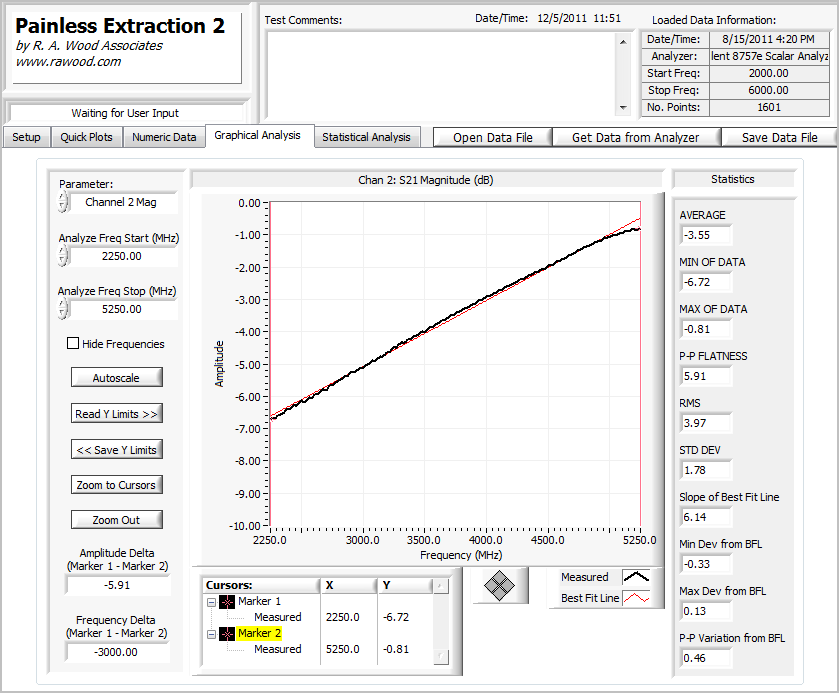Toggle the Hide Frequencies checkbox
Screen dimensions: 839x693
(73, 344)
